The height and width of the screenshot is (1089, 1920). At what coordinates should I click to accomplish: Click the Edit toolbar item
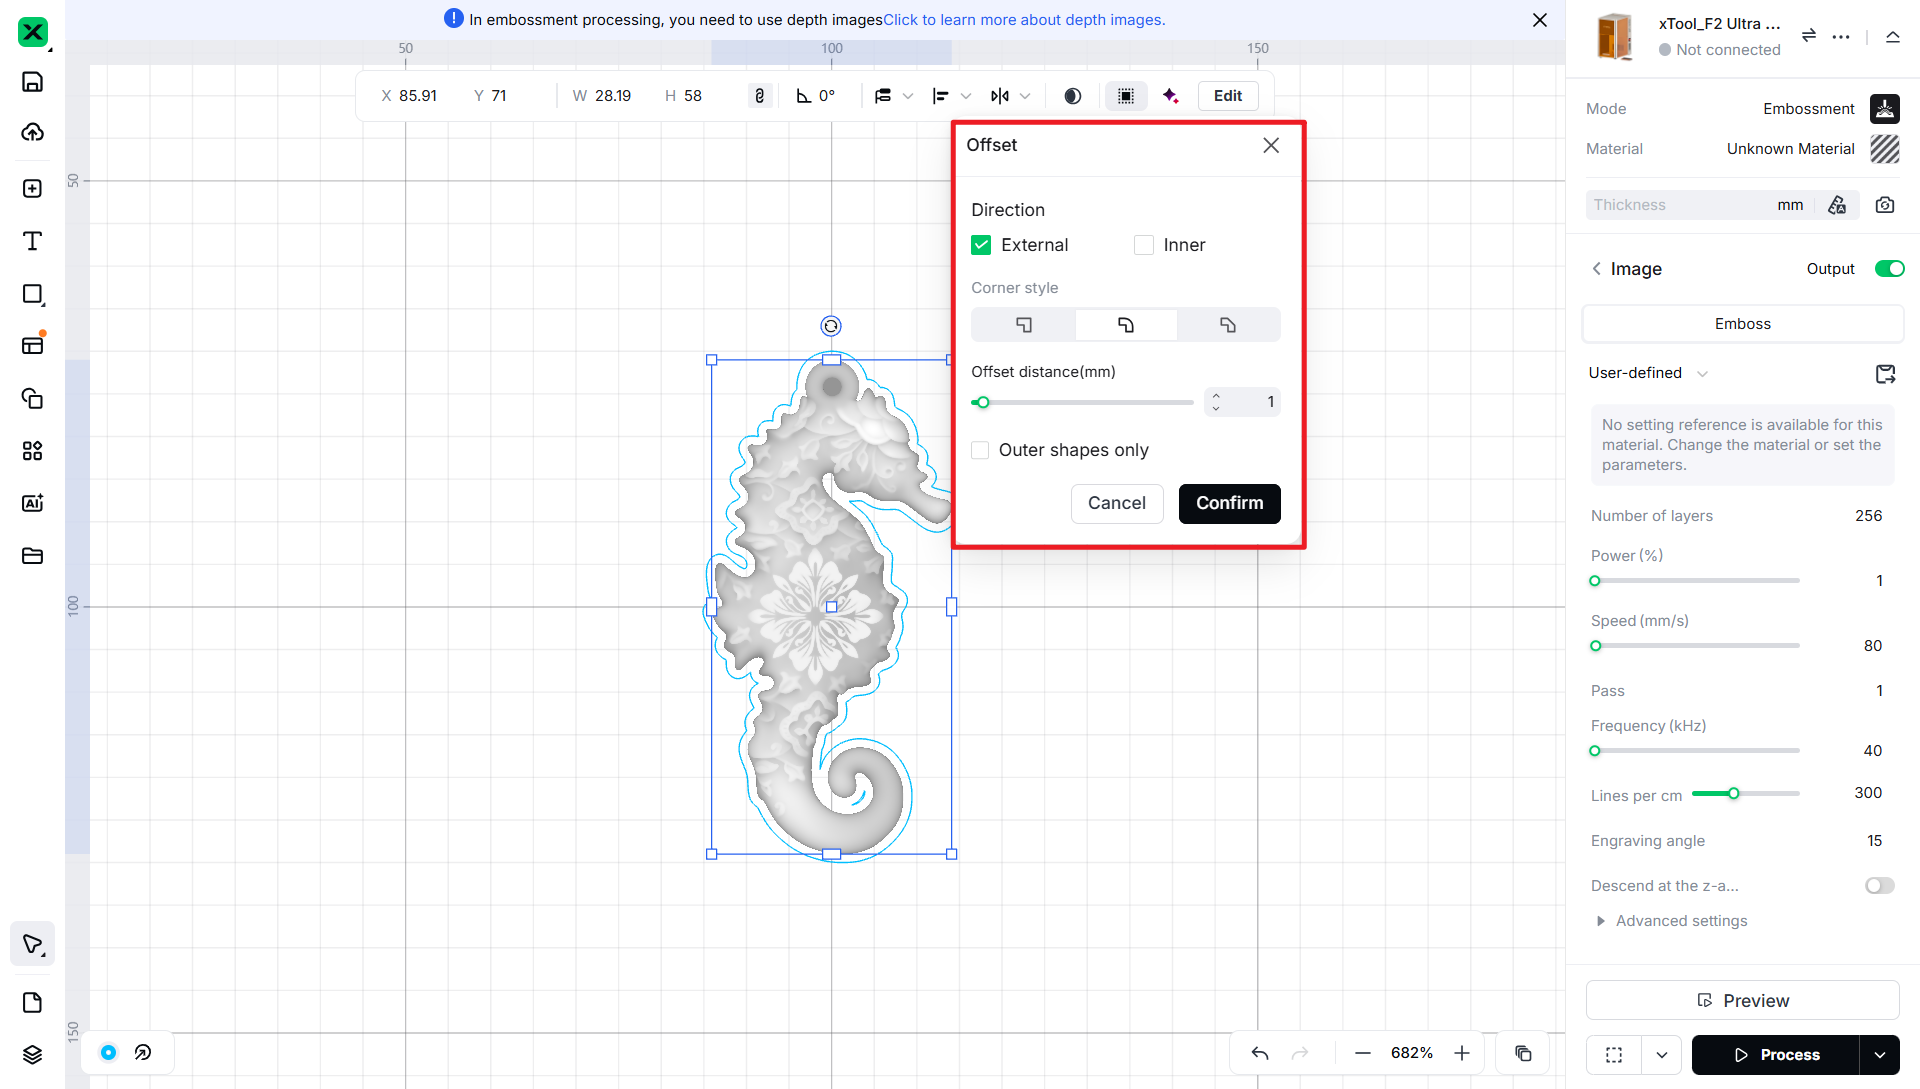click(x=1228, y=96)
